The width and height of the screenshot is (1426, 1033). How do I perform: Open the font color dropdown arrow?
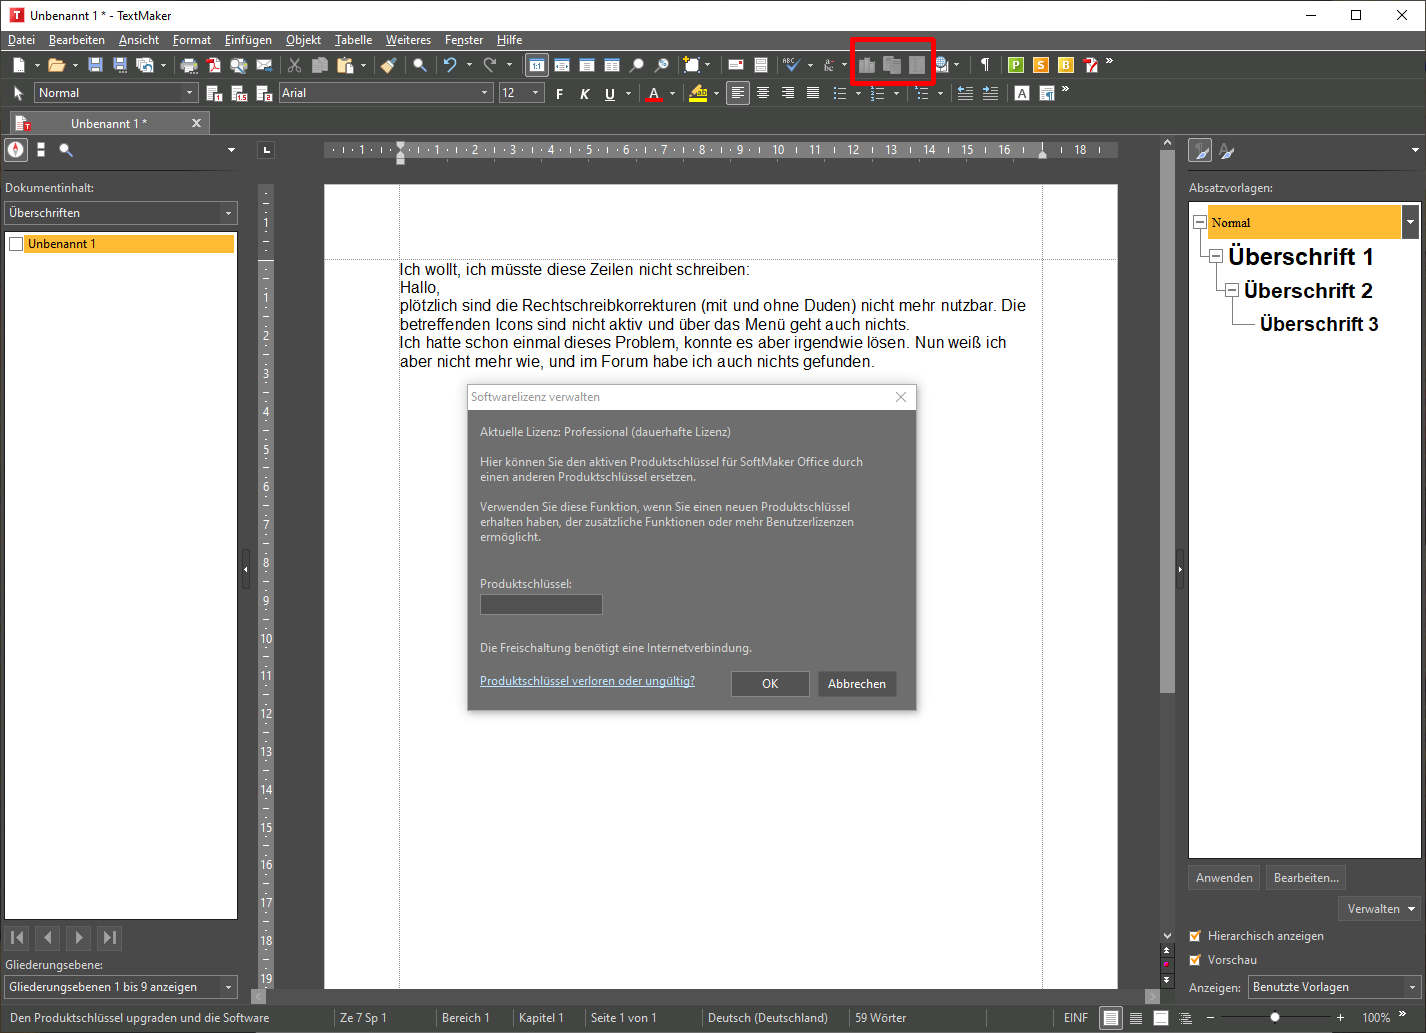tap(672, 93)
